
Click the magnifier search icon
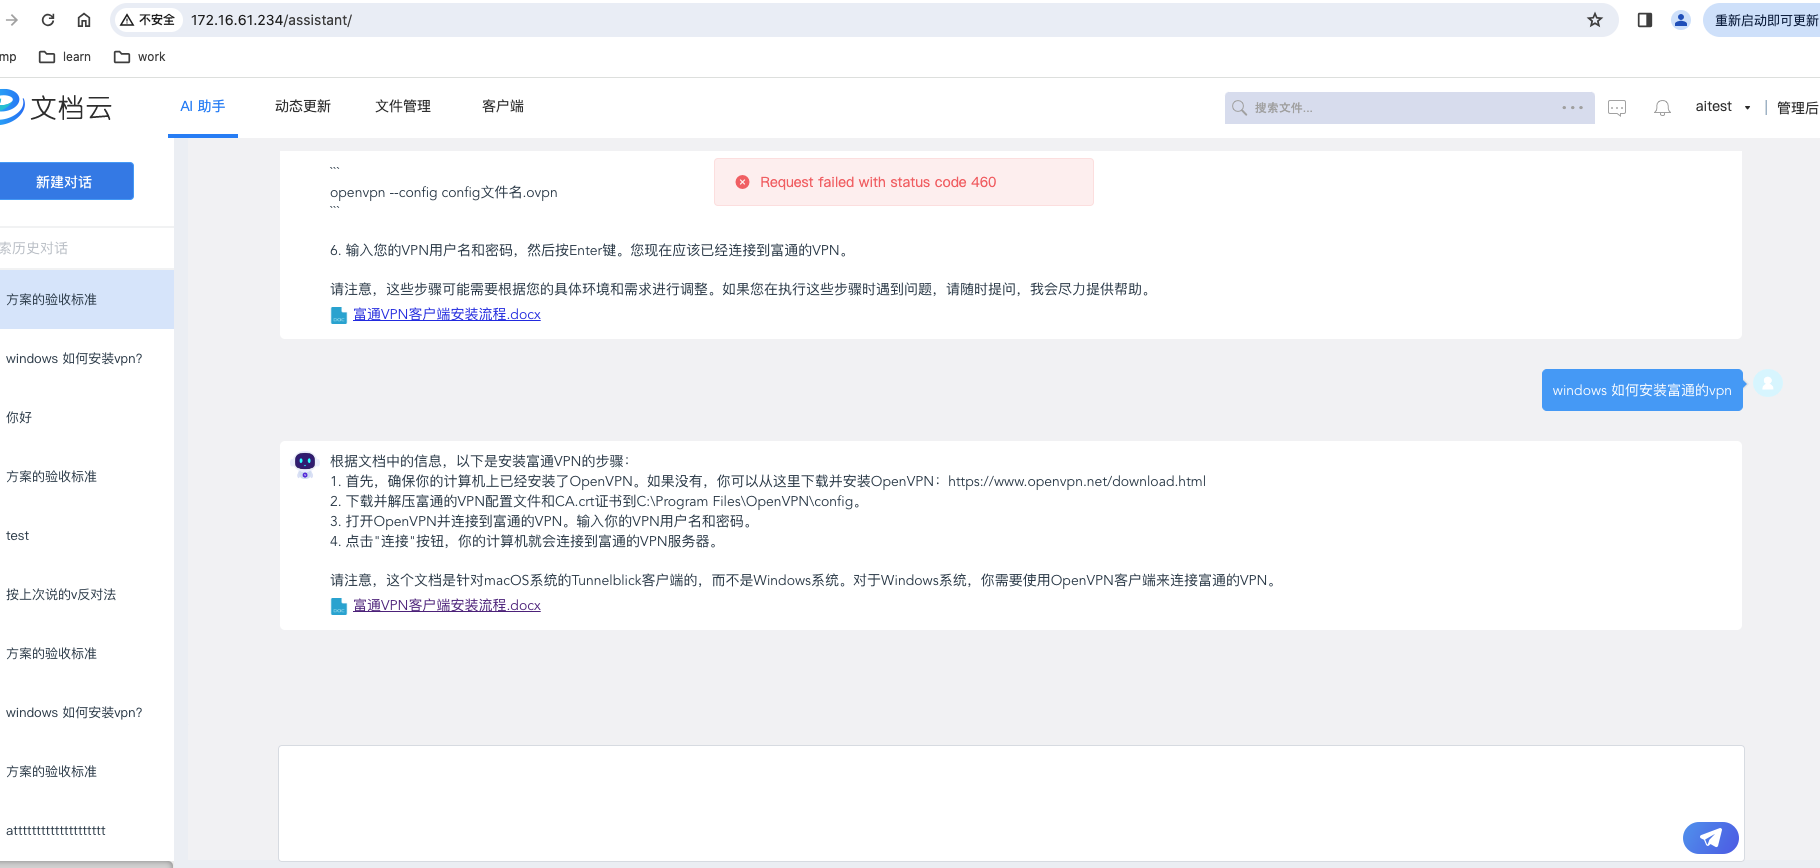1240,108
